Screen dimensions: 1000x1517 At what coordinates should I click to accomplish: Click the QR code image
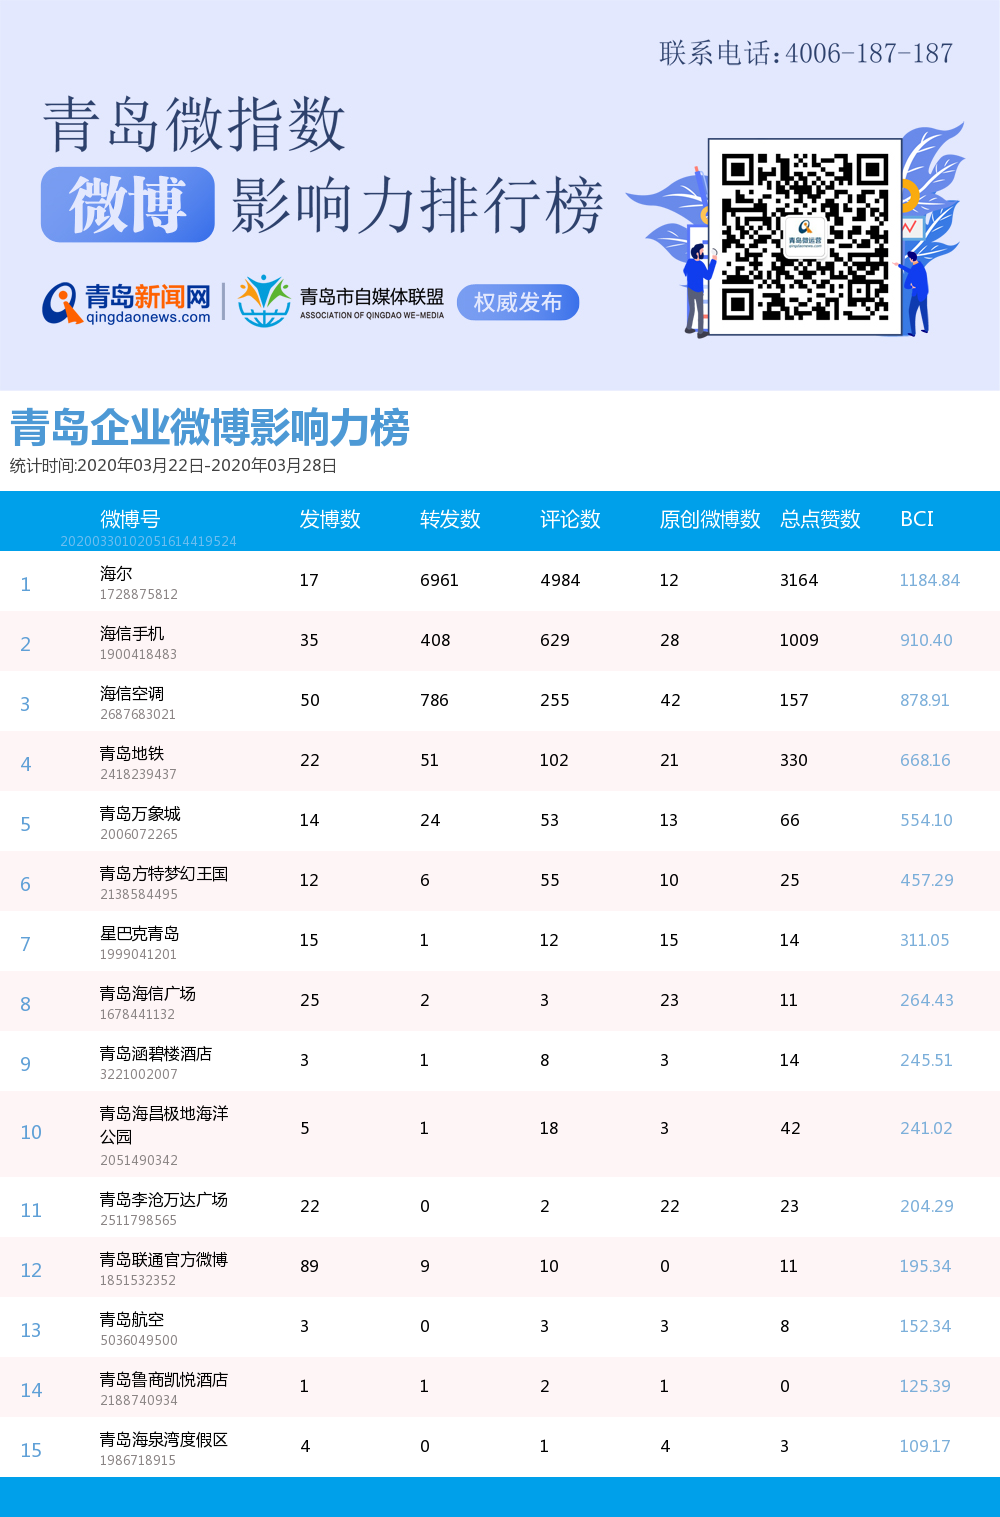click(x=805, y=237)
